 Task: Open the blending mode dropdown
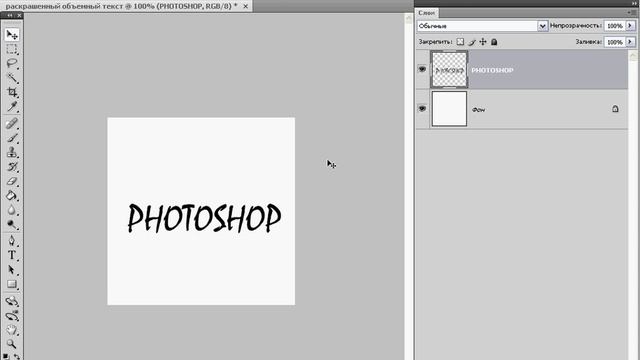[542, 26]
